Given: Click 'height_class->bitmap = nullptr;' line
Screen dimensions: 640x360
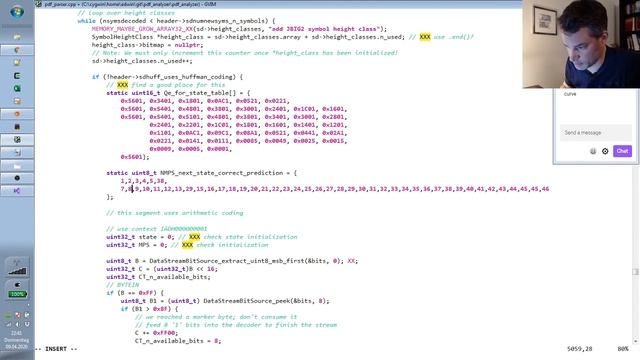Looking at the screenshot, I should 147,45.
